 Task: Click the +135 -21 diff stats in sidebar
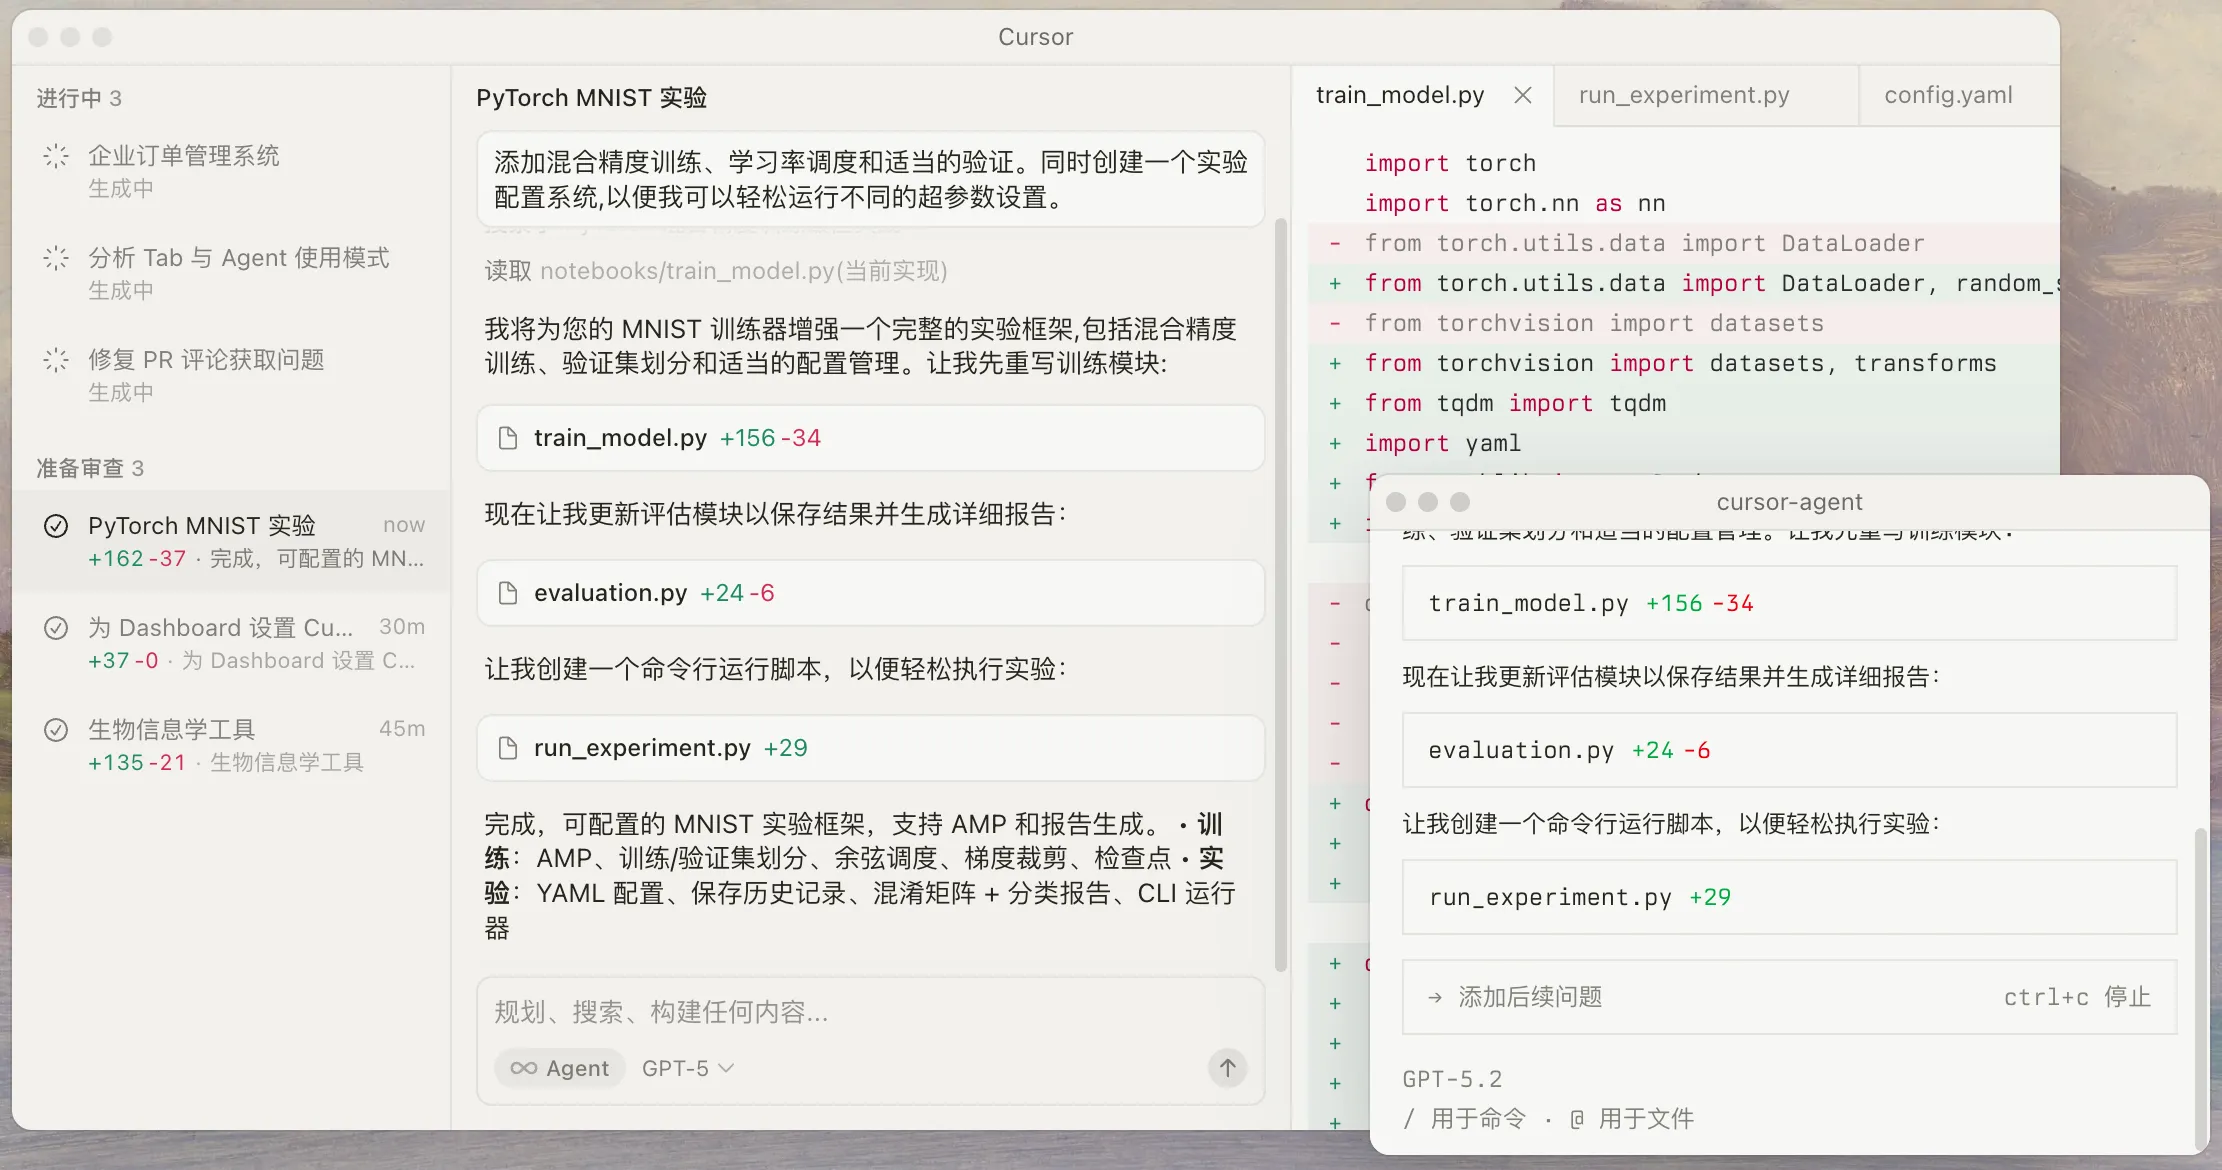(137, 763)
